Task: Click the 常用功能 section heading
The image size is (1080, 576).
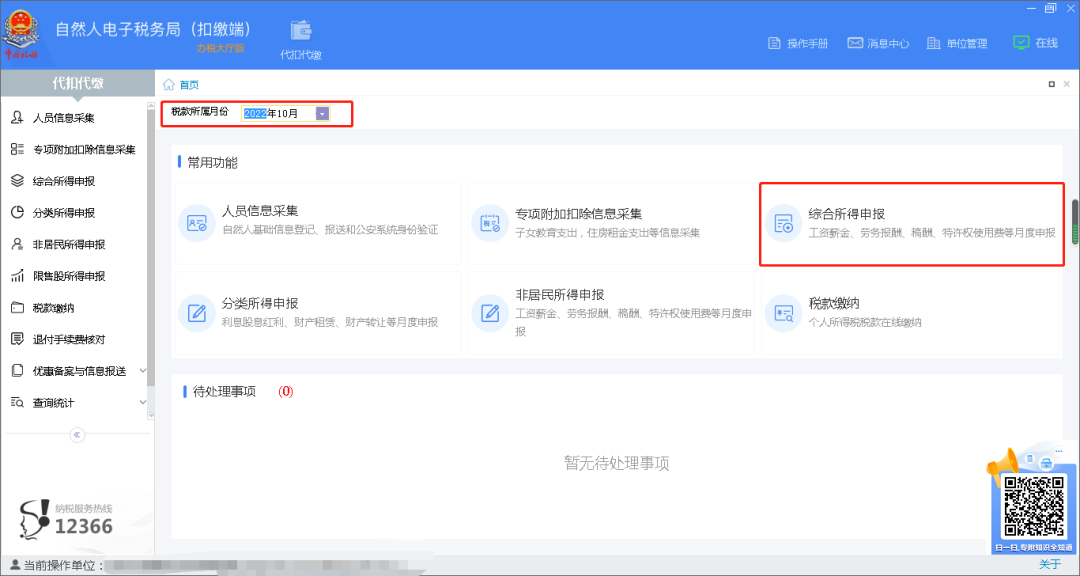Action: tap(212, 163)
